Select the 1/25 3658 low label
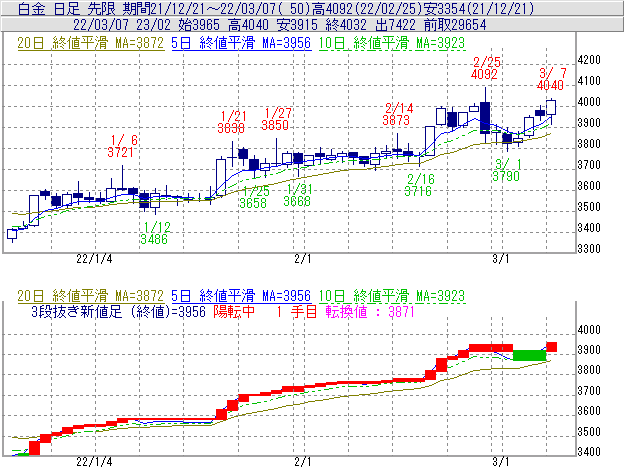Screen dimensions: 624x475 254,197
